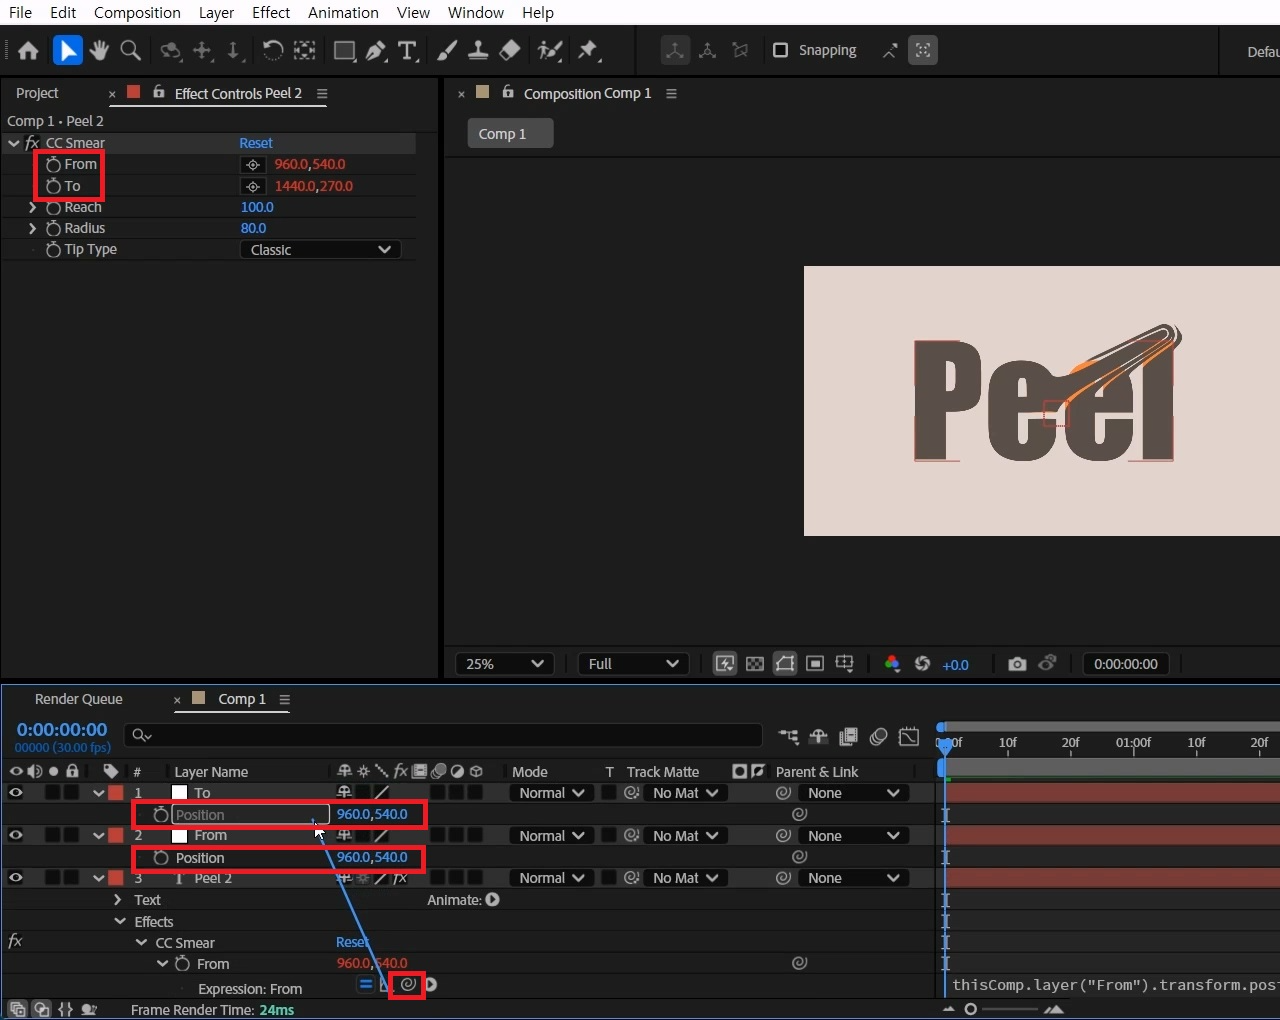Select the Eraser tool
This screenshot has width=1280, height=1020.
[x=510, y=50]
